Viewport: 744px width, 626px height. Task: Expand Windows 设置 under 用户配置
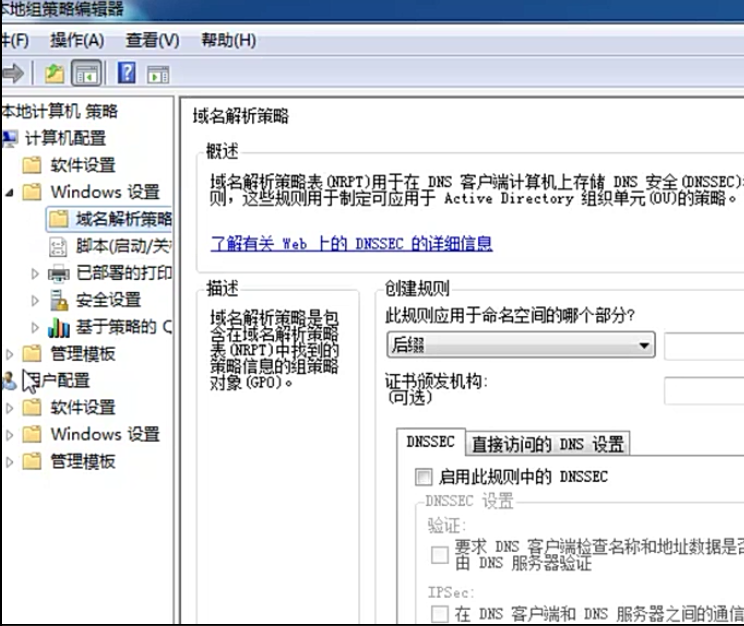tap(9, 435)
